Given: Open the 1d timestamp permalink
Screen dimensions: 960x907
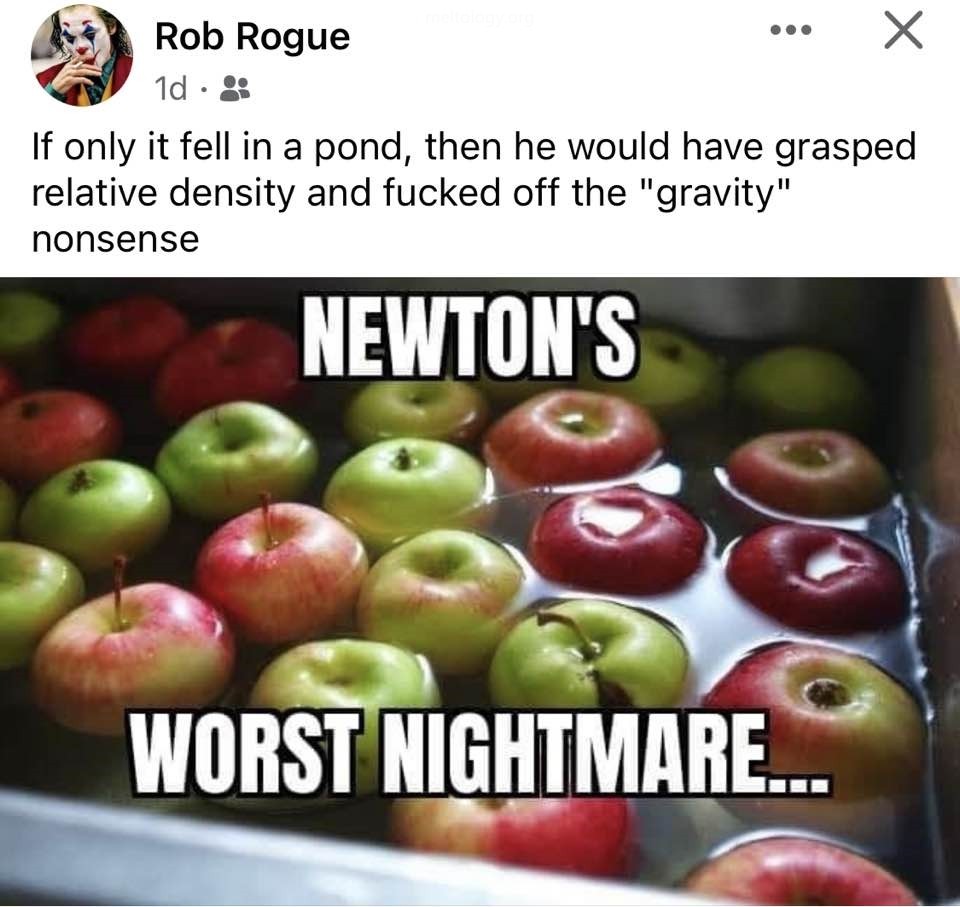Looking at the screenshot, I should [171, 89].
